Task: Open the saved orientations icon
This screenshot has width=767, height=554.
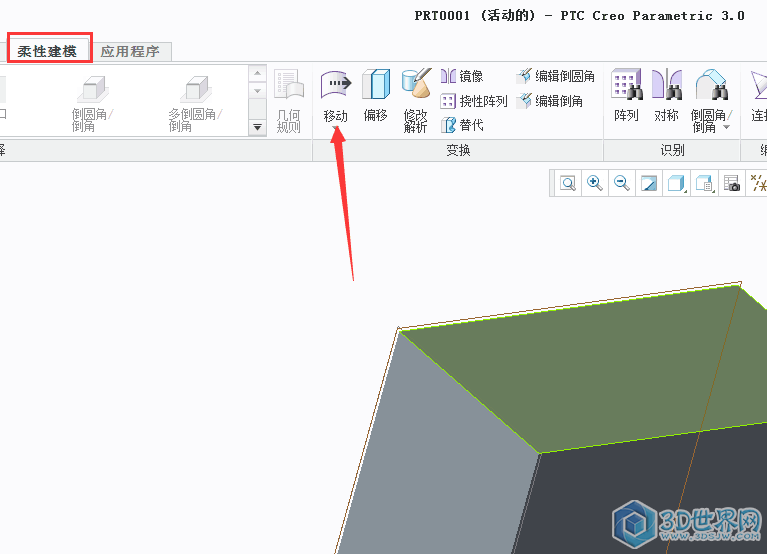Action: pos(704,184)
